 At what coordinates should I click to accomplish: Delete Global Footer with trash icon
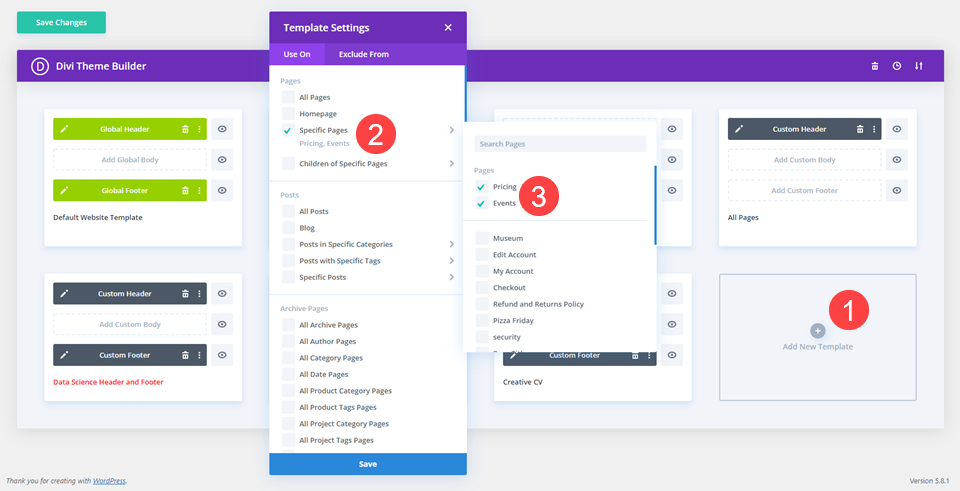pos(185,190)
